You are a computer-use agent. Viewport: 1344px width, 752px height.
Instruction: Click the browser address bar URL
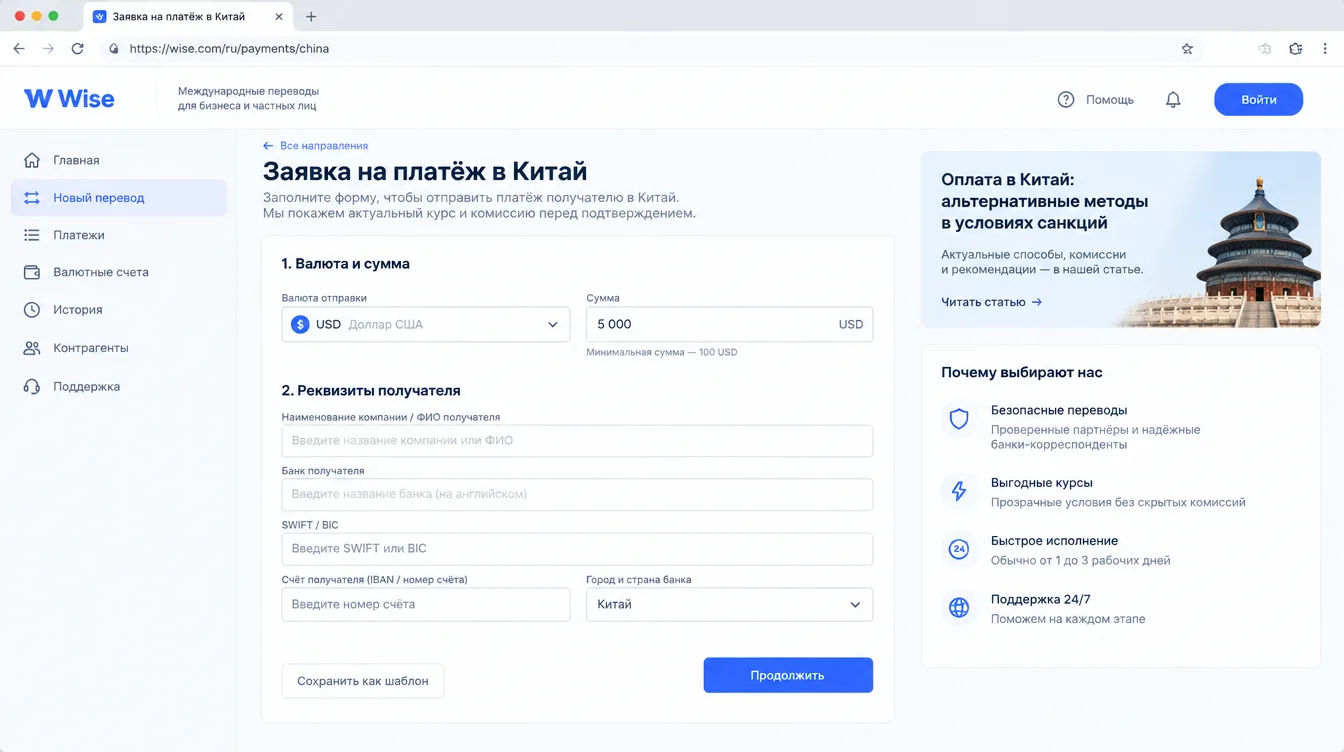229,48
